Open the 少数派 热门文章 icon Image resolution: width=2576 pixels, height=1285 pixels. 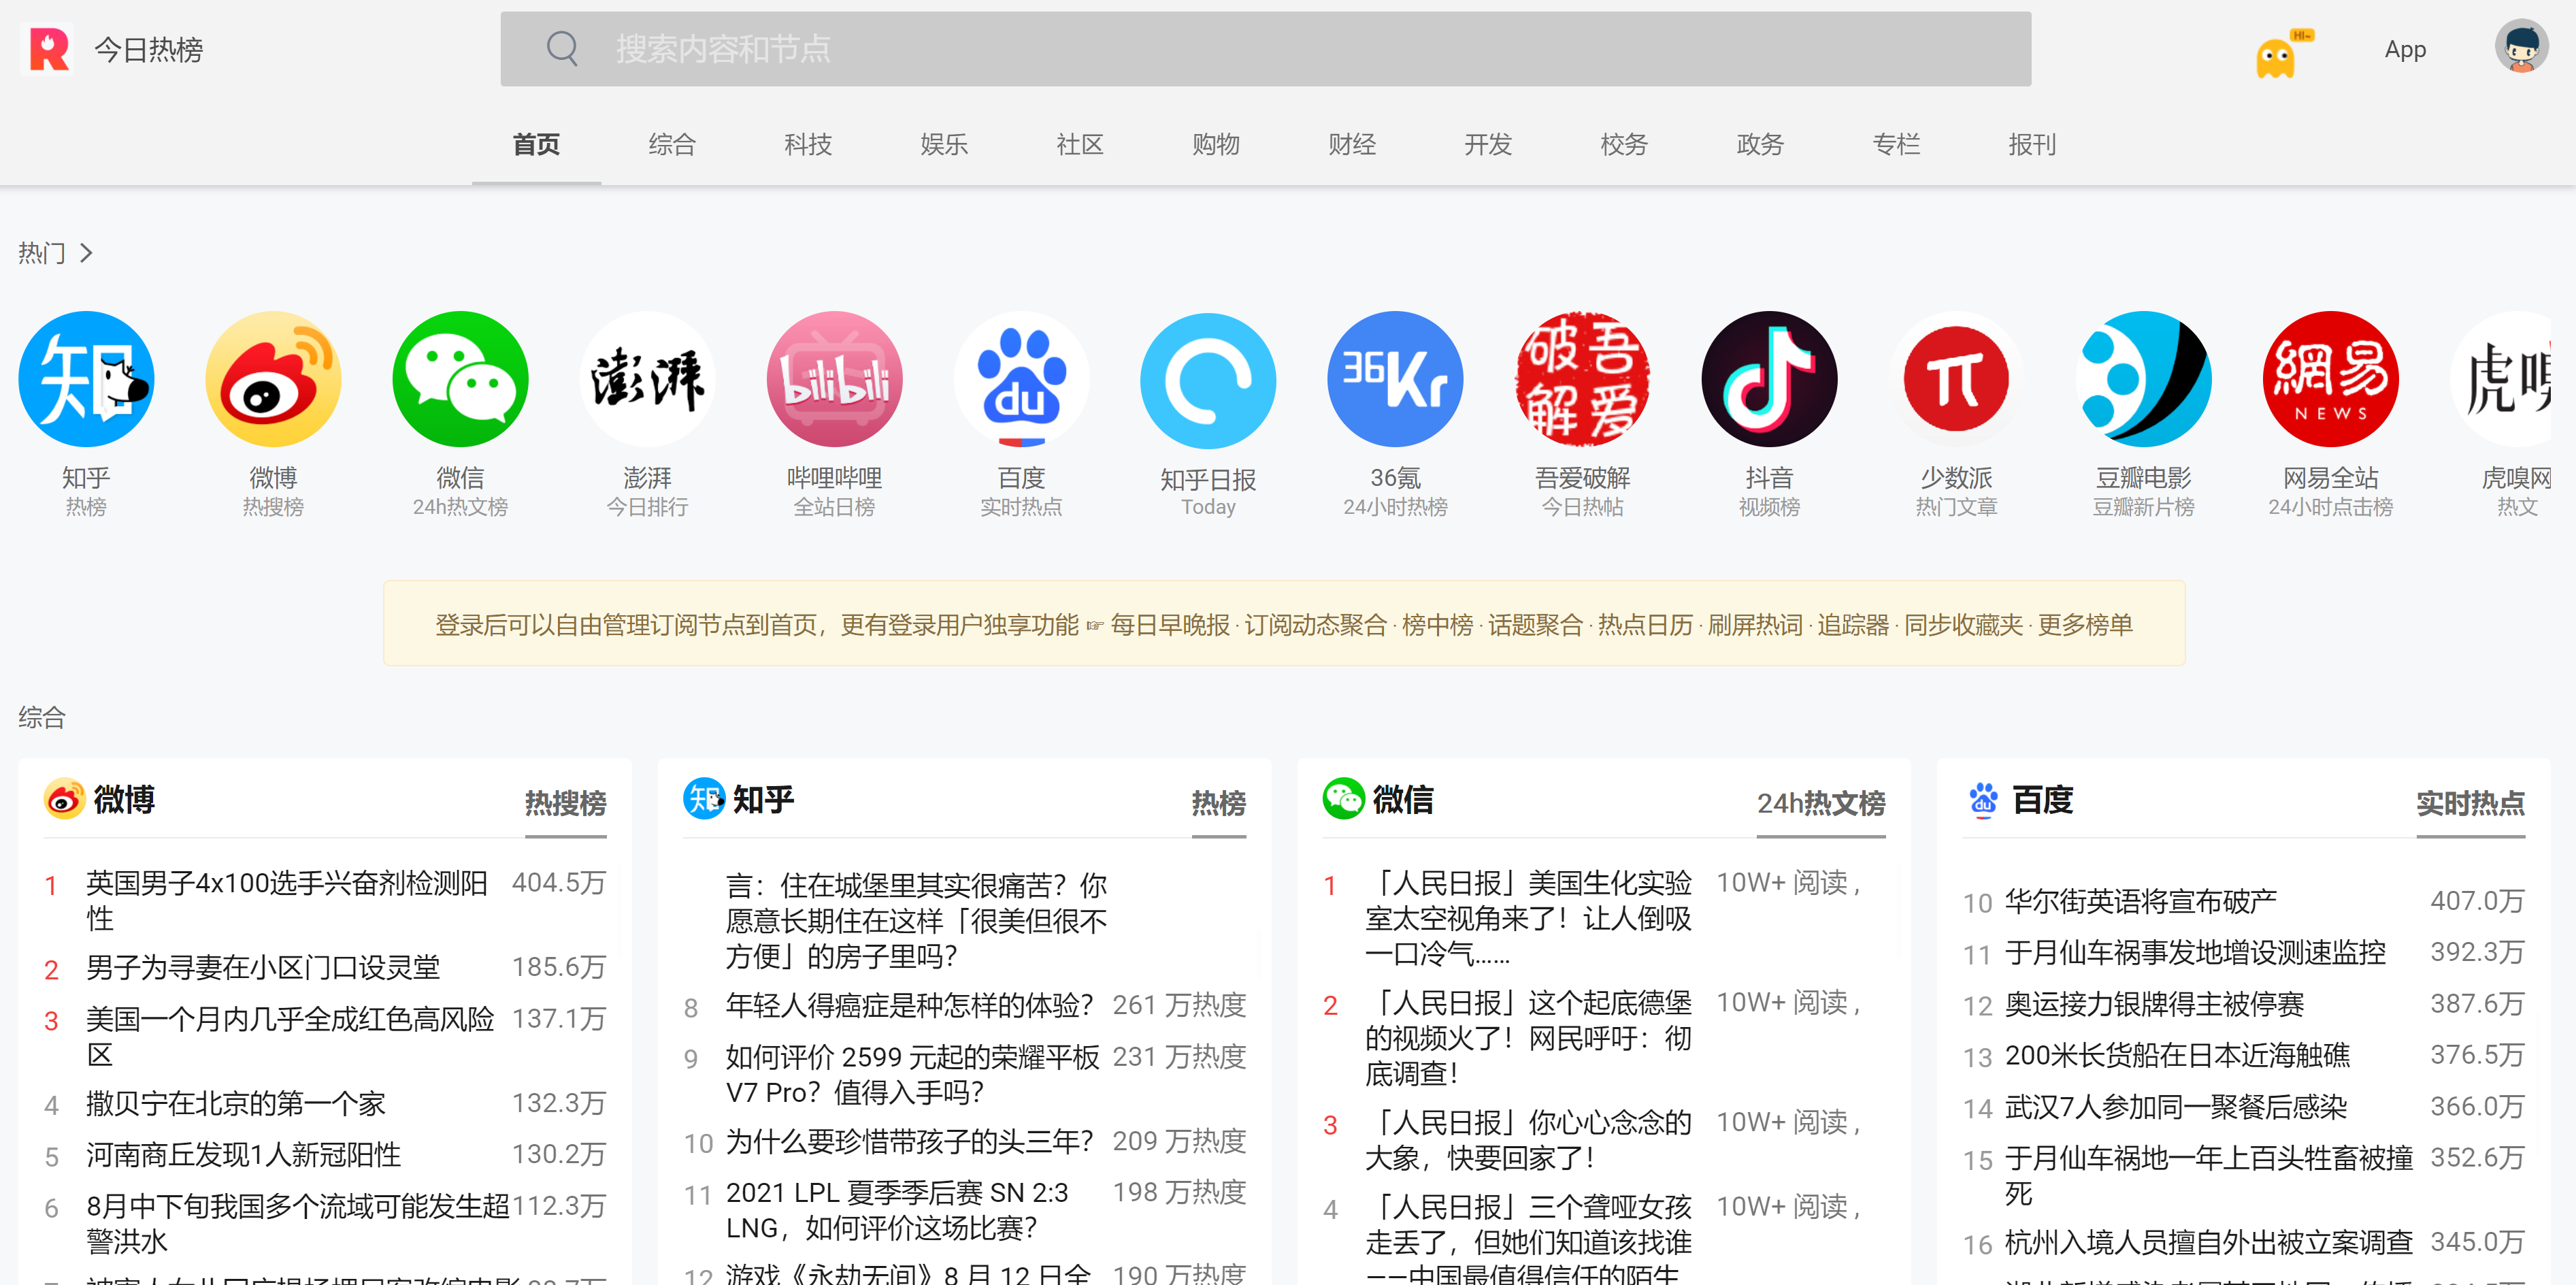[1956, 379]
